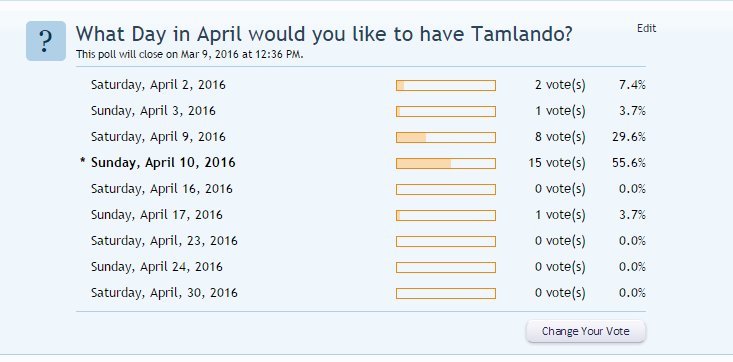Click the 8 vote(s) count
This screenshot has width=733, height=362.
pyautogui.click(x=560, y=137)
